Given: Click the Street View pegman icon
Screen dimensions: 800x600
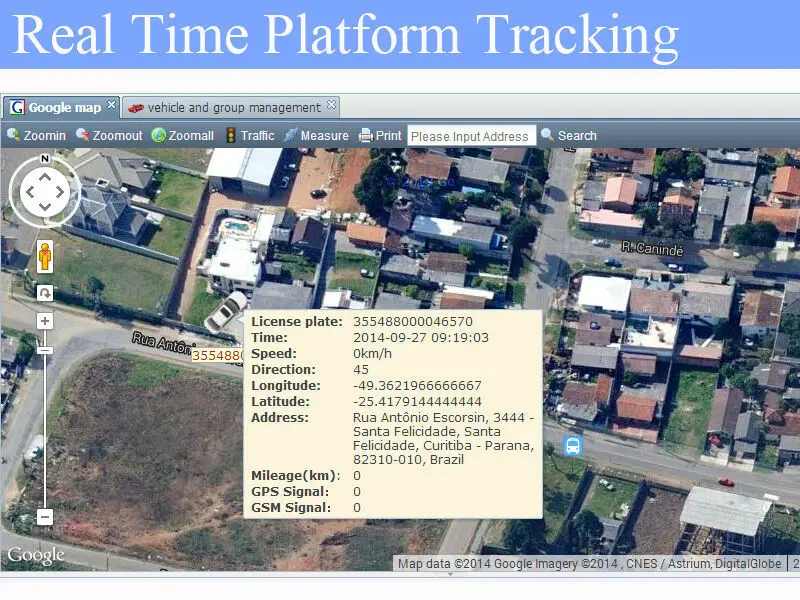Looking at the screenshot, I should click(x=45, y=258).
